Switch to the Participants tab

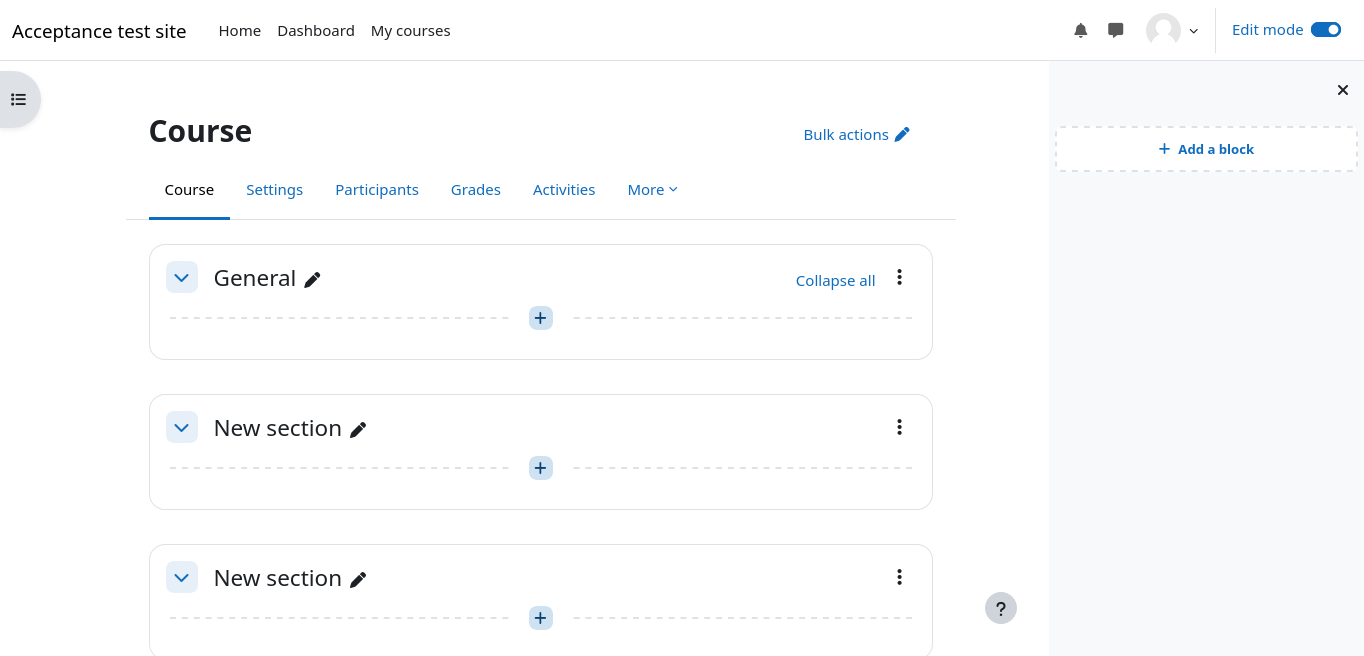coord(377,190)
